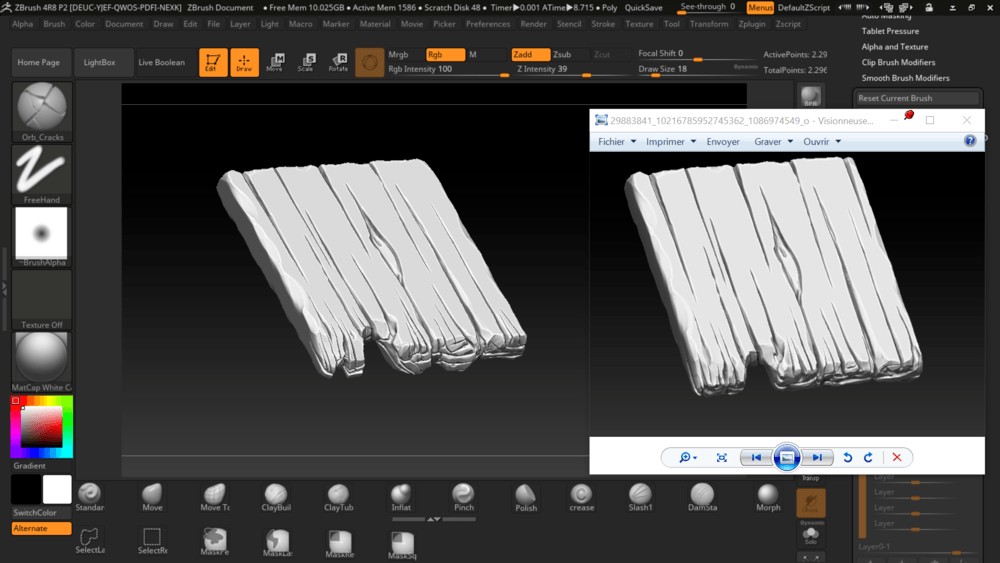
Task: Activate the Rotate transform button
Action: [x=338, y=62]
